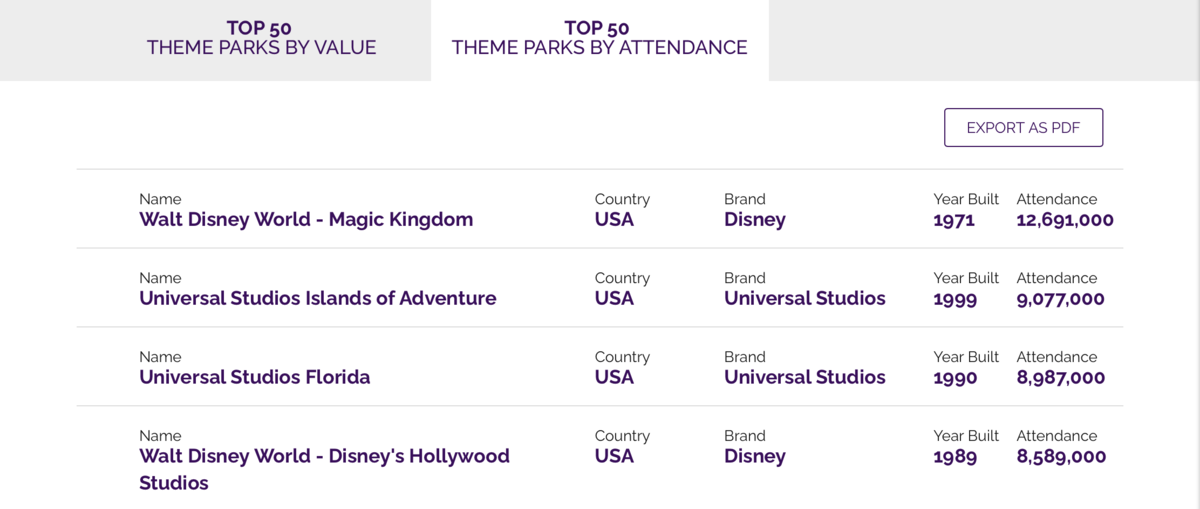The height and width of the screenshot is (509, 1200).
Task: Click USA country in Magic Kingdom row
Action: 614,219
